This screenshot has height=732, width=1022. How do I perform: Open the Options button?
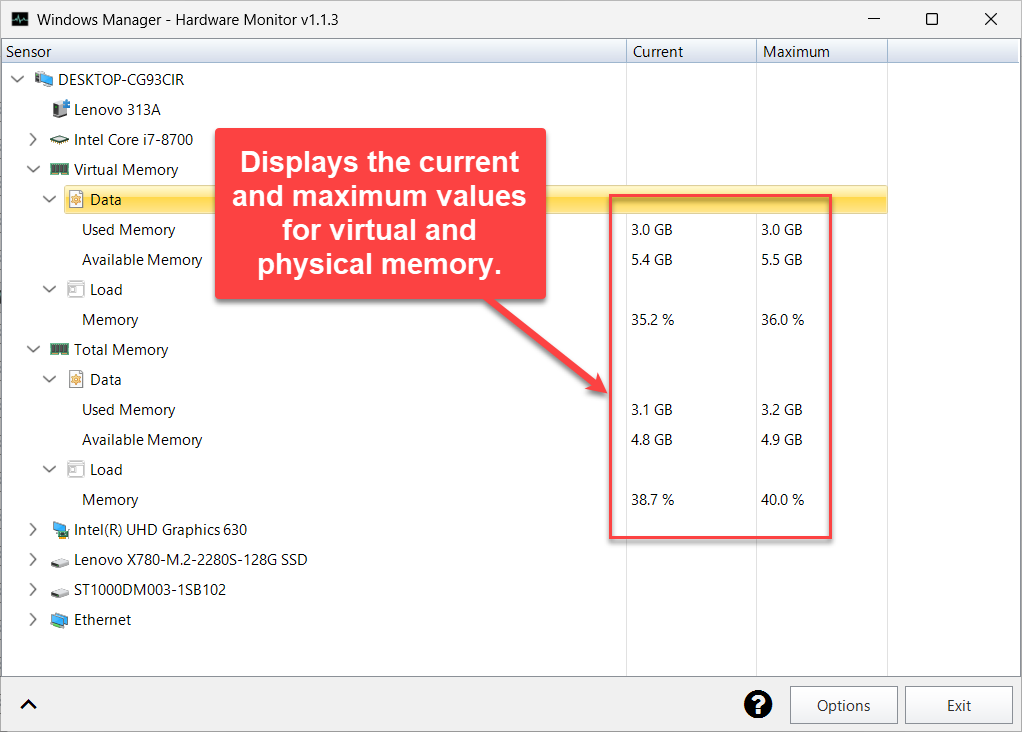pos(843,705)
